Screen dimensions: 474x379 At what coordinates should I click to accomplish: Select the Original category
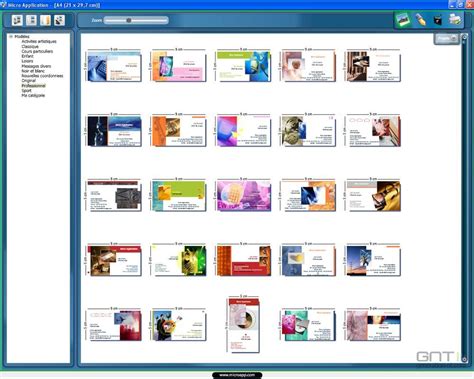point(29,81)
